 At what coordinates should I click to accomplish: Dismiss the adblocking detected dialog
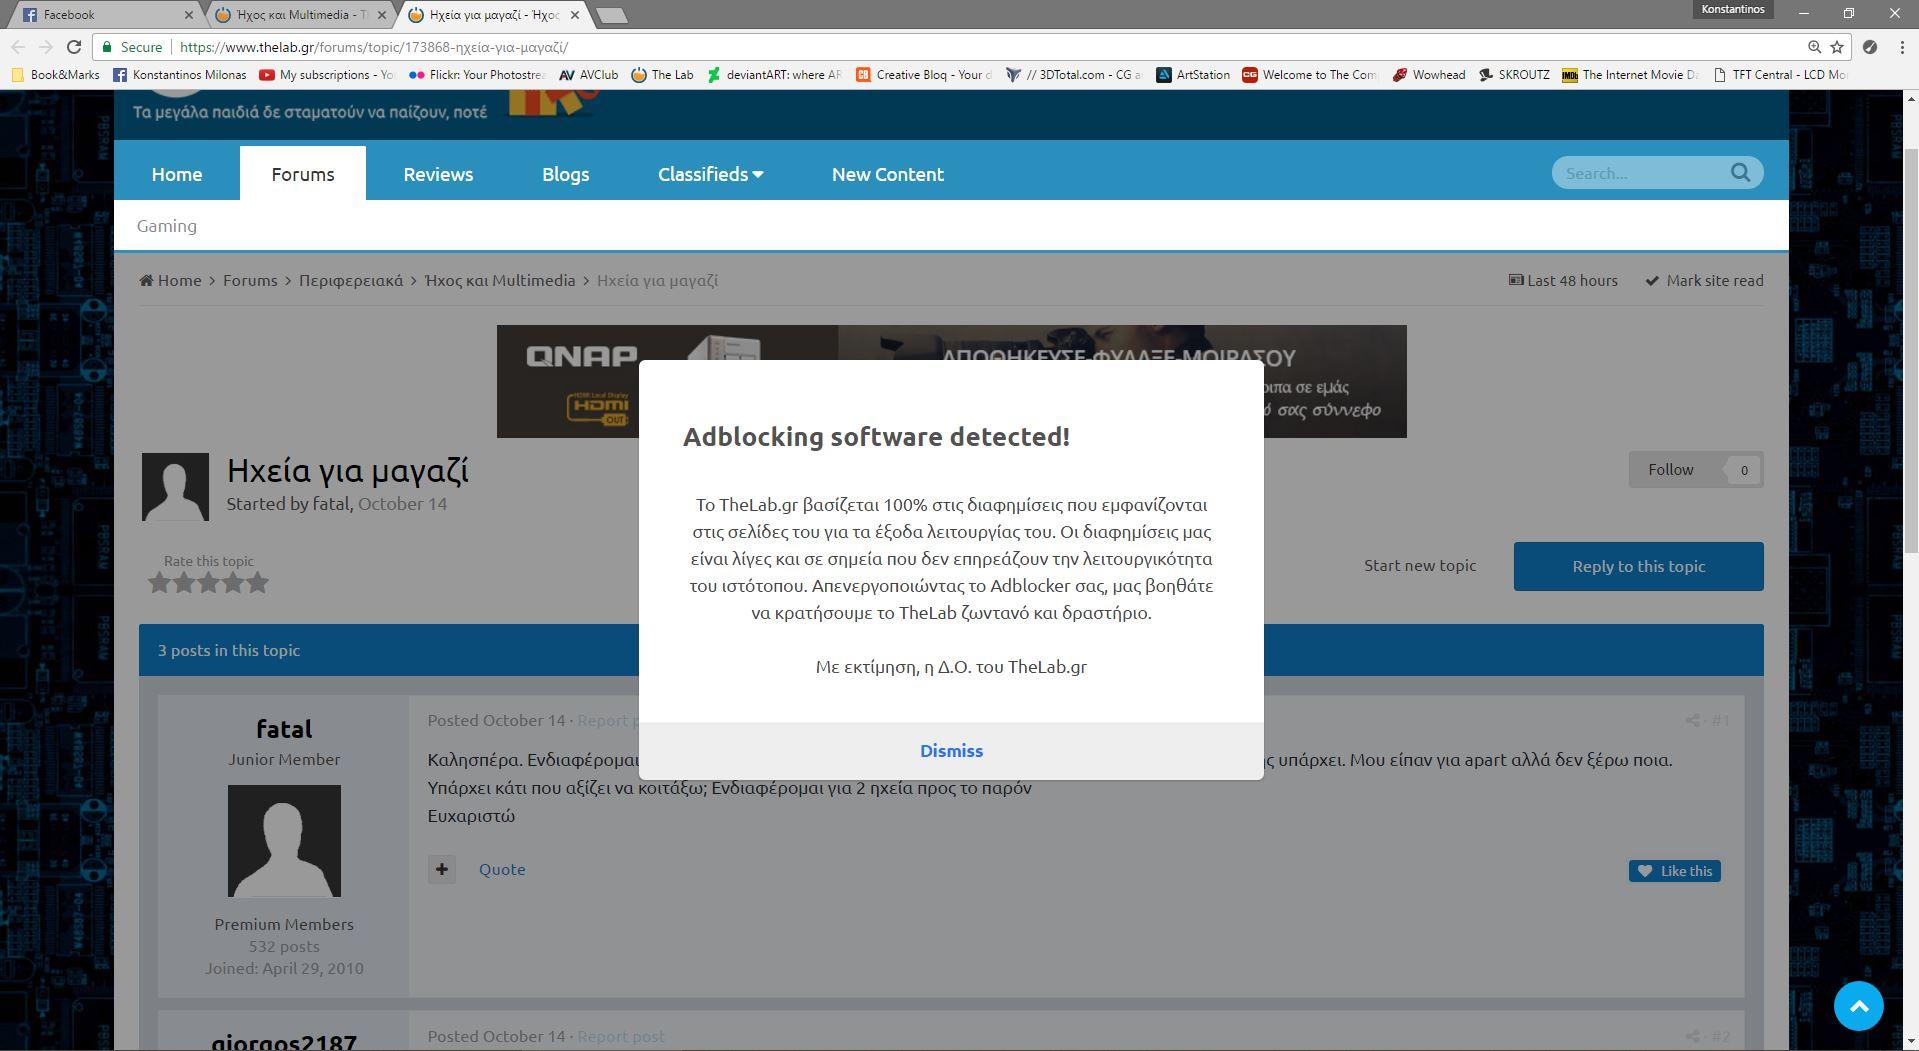[x=951, y=751]
